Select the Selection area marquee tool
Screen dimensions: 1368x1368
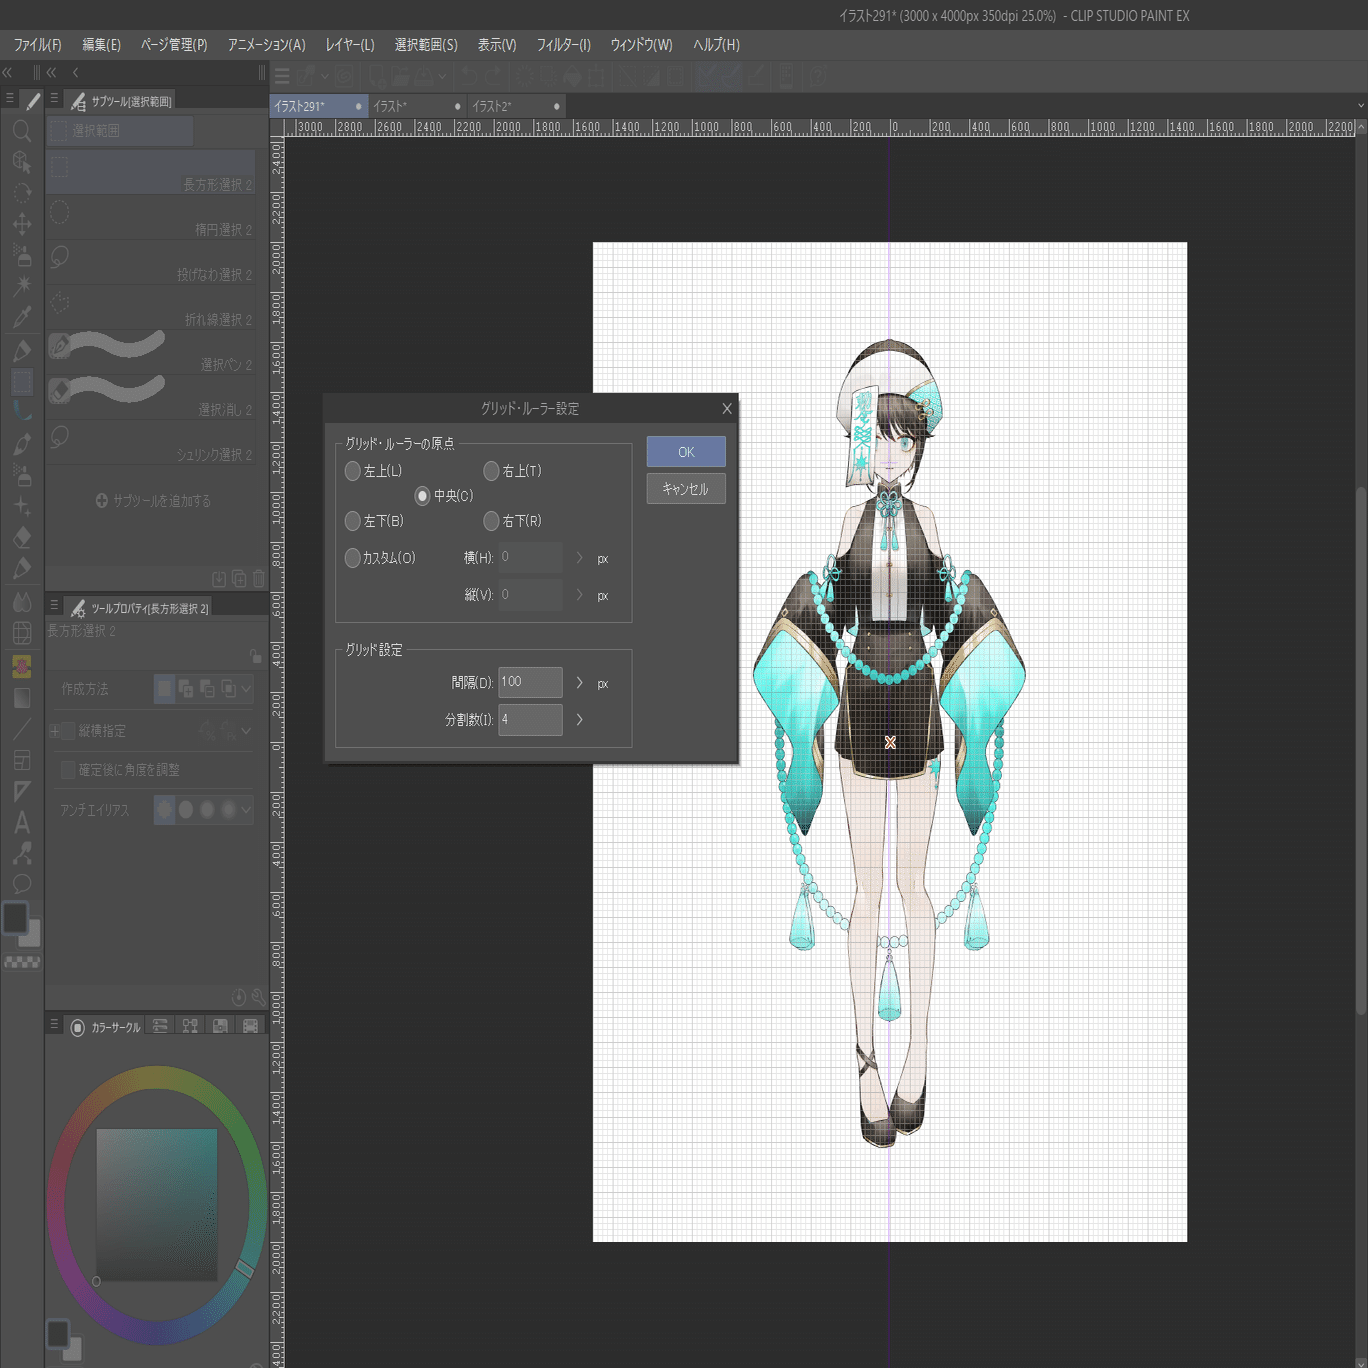pos(22,381)
